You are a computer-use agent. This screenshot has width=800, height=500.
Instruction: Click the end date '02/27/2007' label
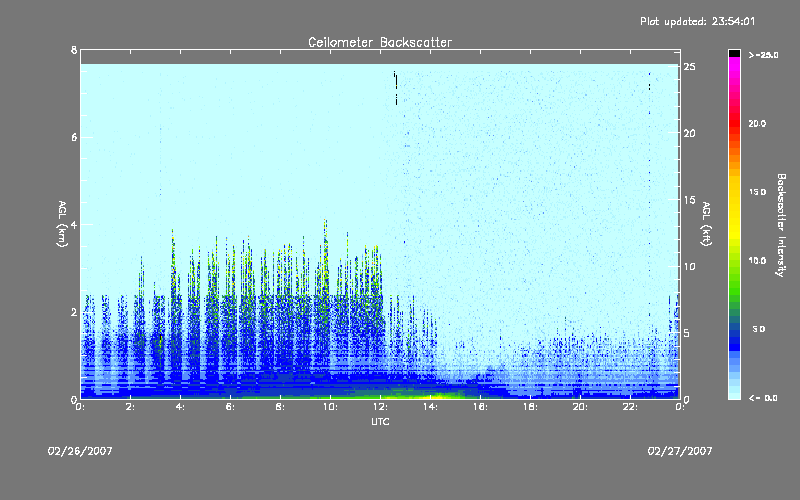pos(680,451)
